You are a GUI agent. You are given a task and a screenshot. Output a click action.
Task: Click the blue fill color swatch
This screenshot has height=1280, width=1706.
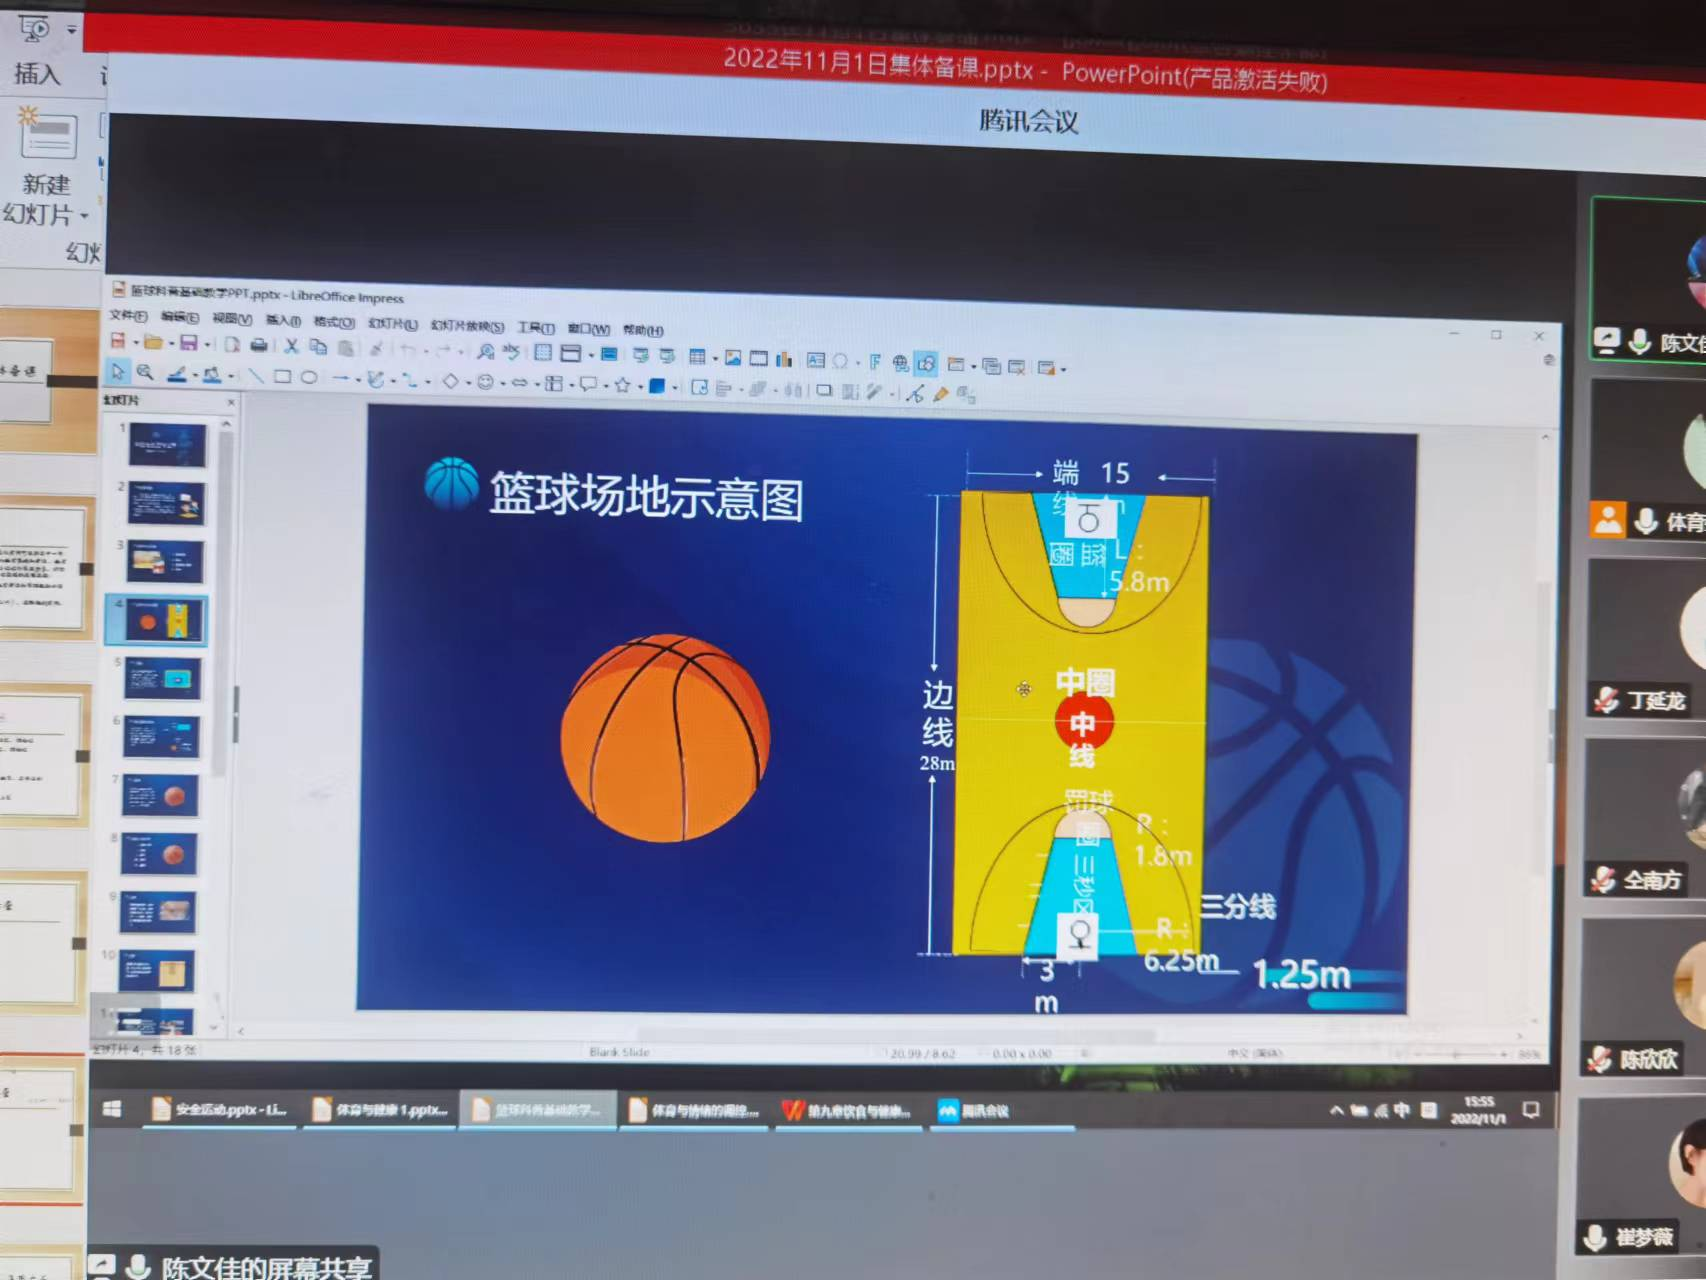(657, 386)
